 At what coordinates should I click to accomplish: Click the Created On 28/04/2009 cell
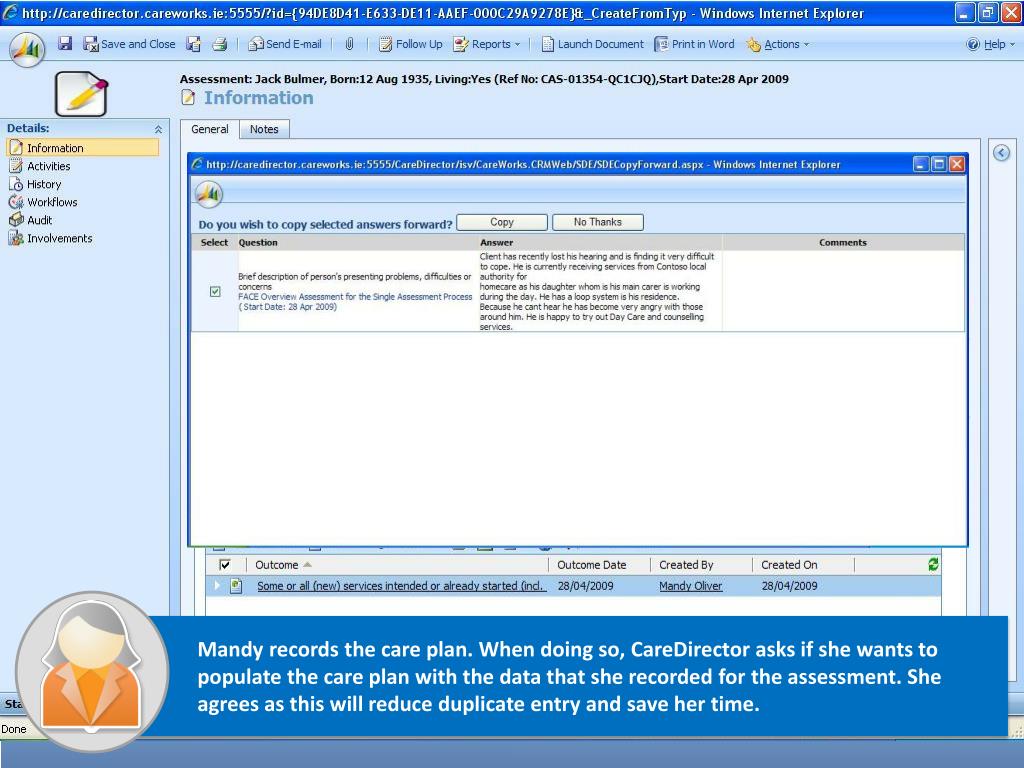[789, 586]
